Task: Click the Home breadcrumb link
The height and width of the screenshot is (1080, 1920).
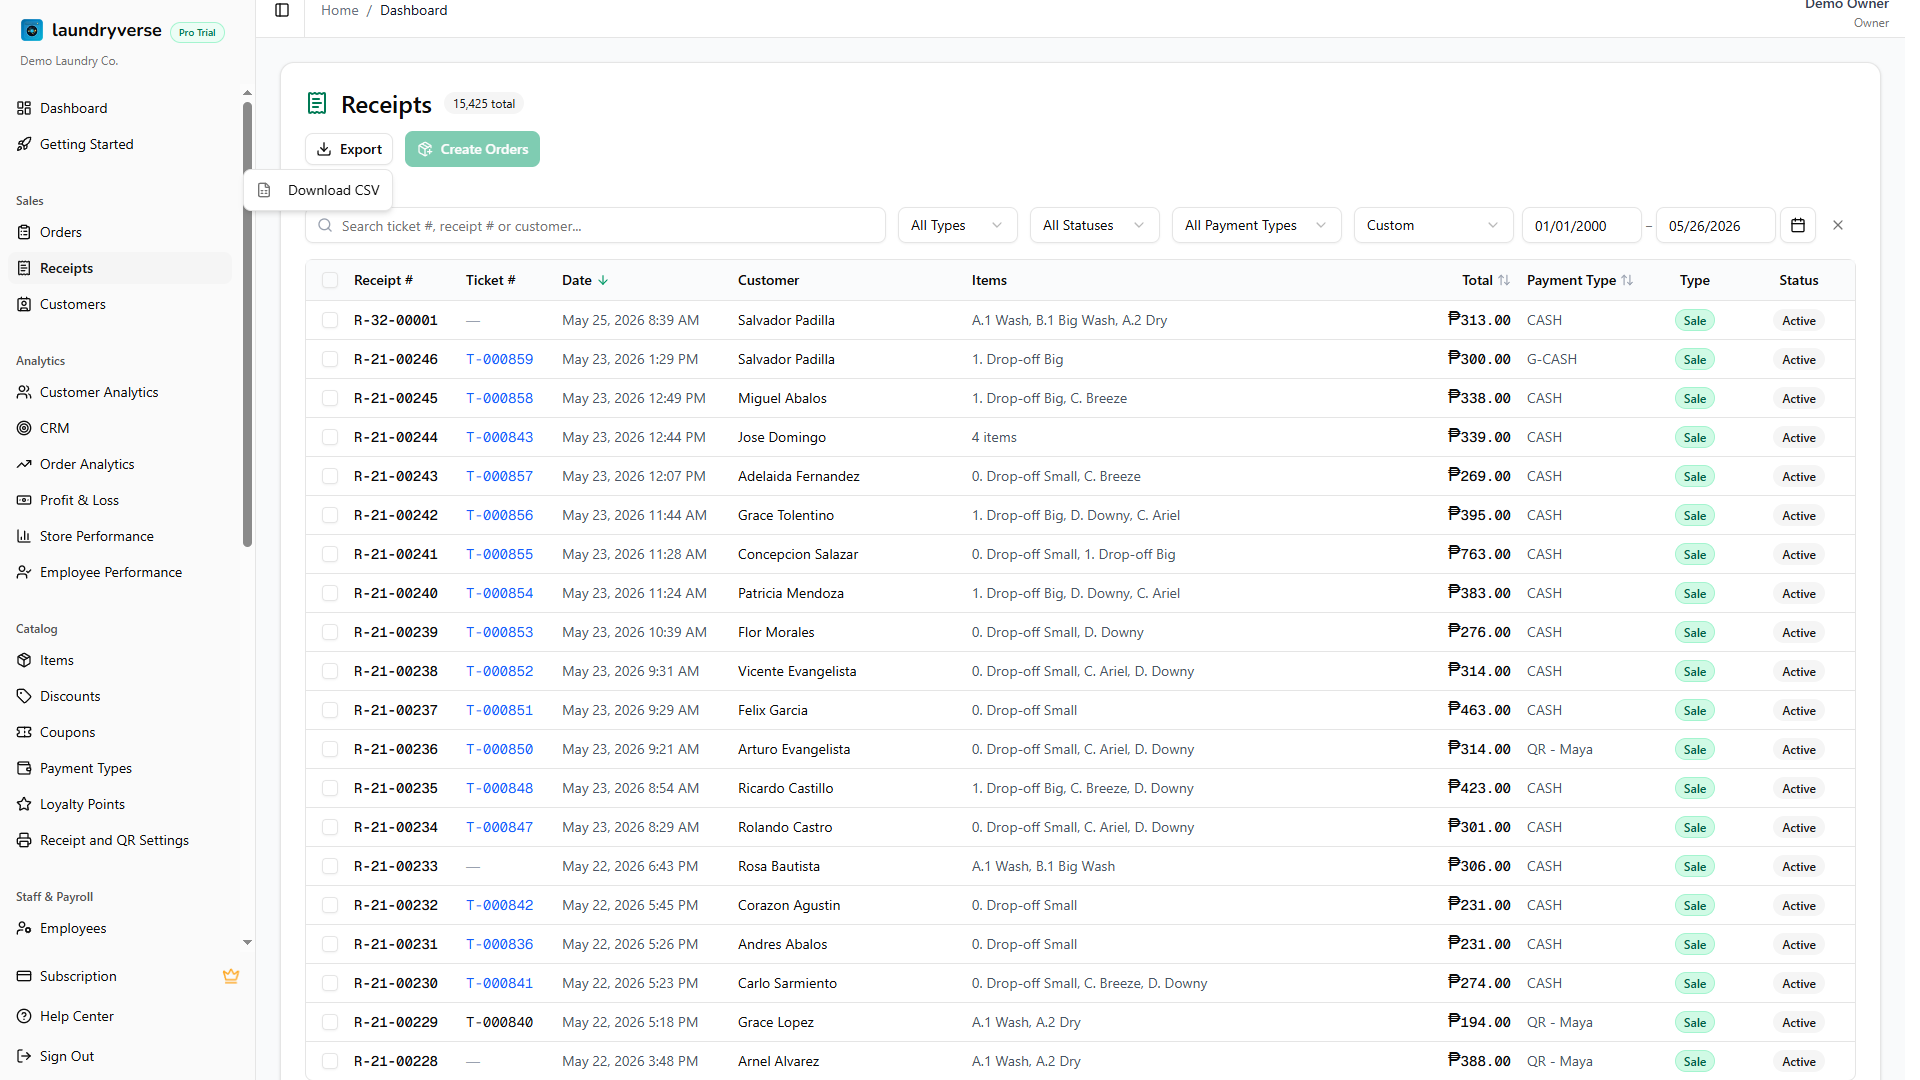Action: point(339,10)
